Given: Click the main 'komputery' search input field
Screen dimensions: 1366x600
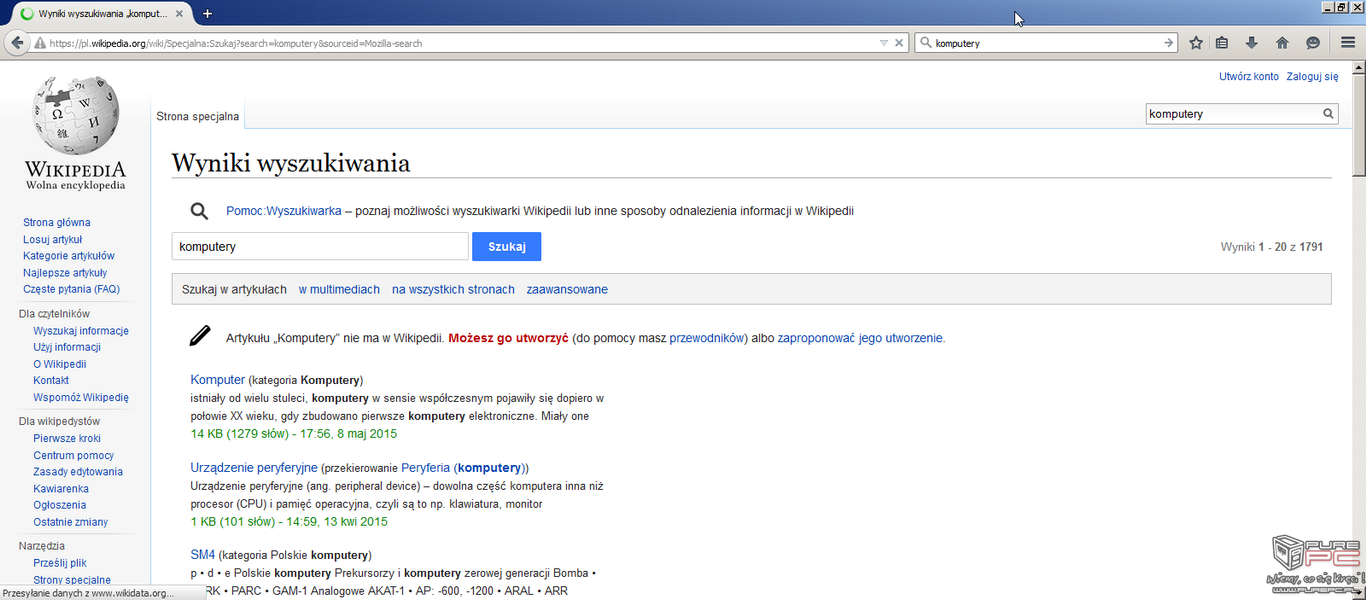Looking at the screenshot, I should click(319, 246).
